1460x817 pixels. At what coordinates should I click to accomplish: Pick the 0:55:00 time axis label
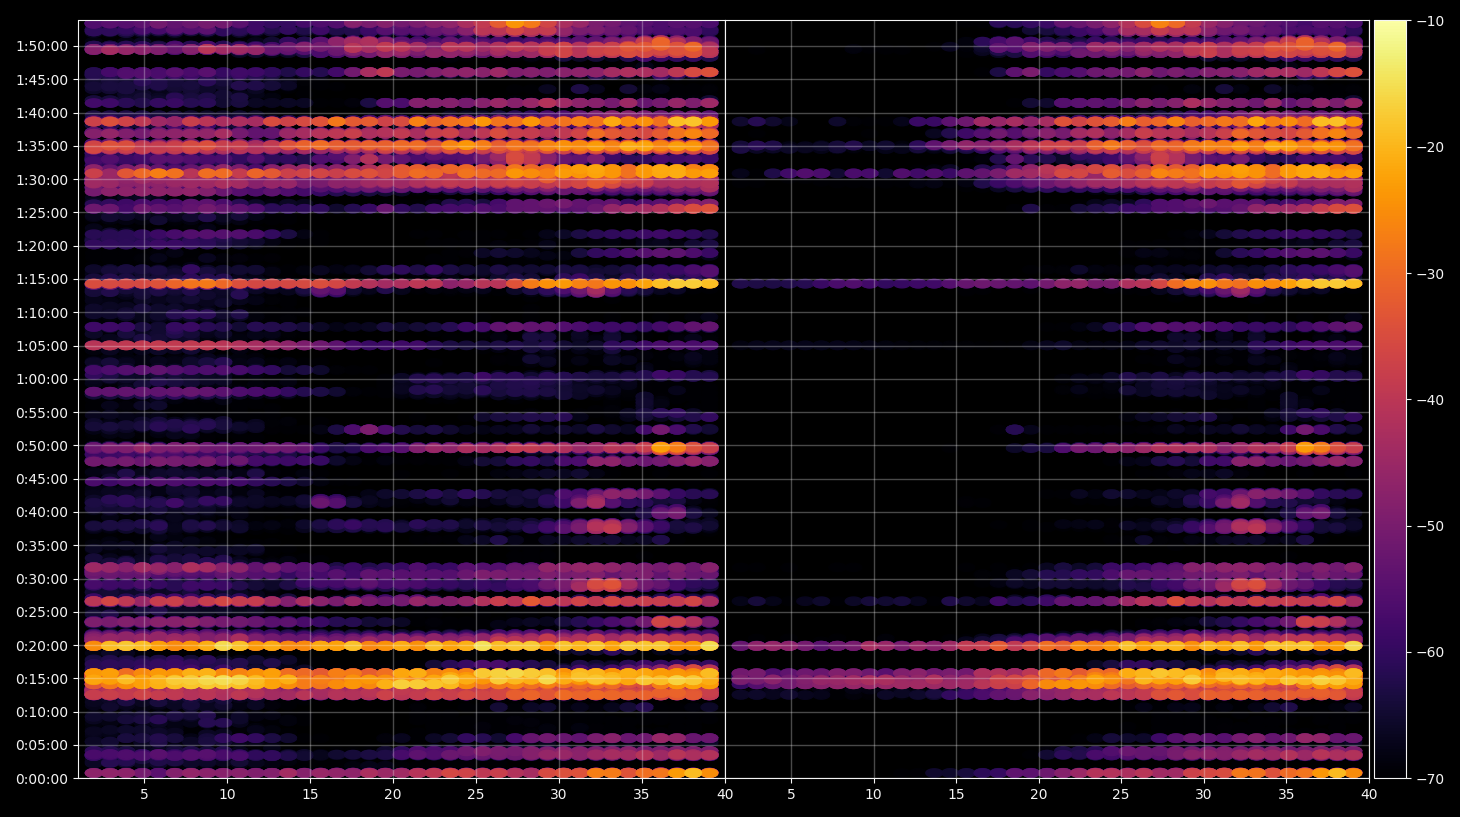click(42, 413)
